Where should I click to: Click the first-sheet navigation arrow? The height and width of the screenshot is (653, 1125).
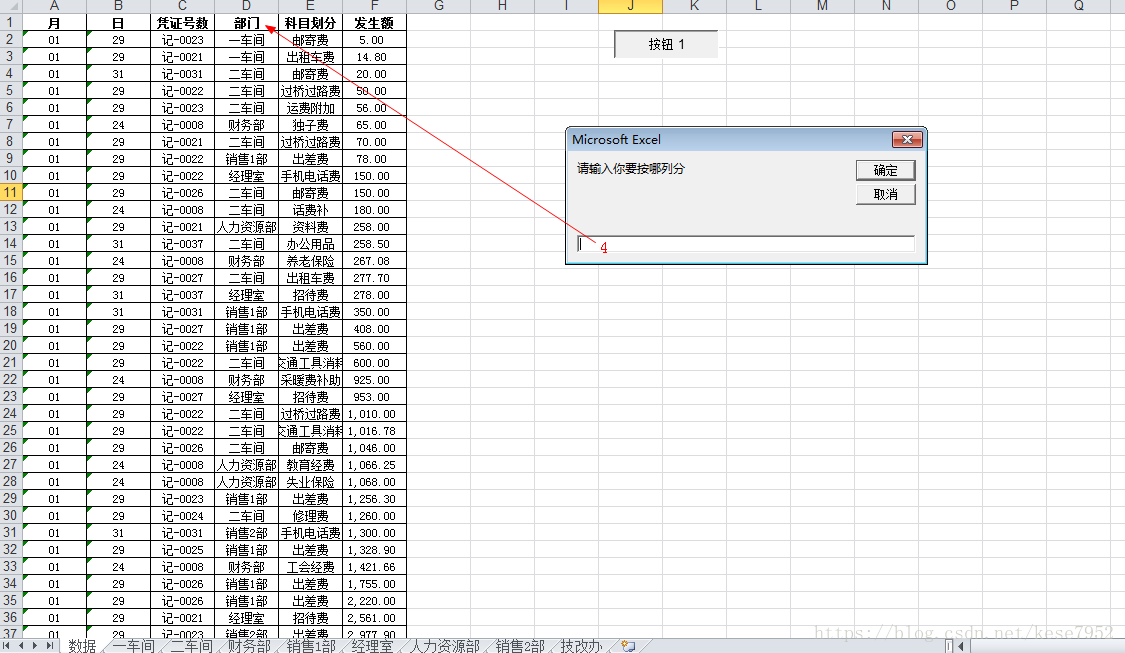pyautogui.click(x=9, y=645)
